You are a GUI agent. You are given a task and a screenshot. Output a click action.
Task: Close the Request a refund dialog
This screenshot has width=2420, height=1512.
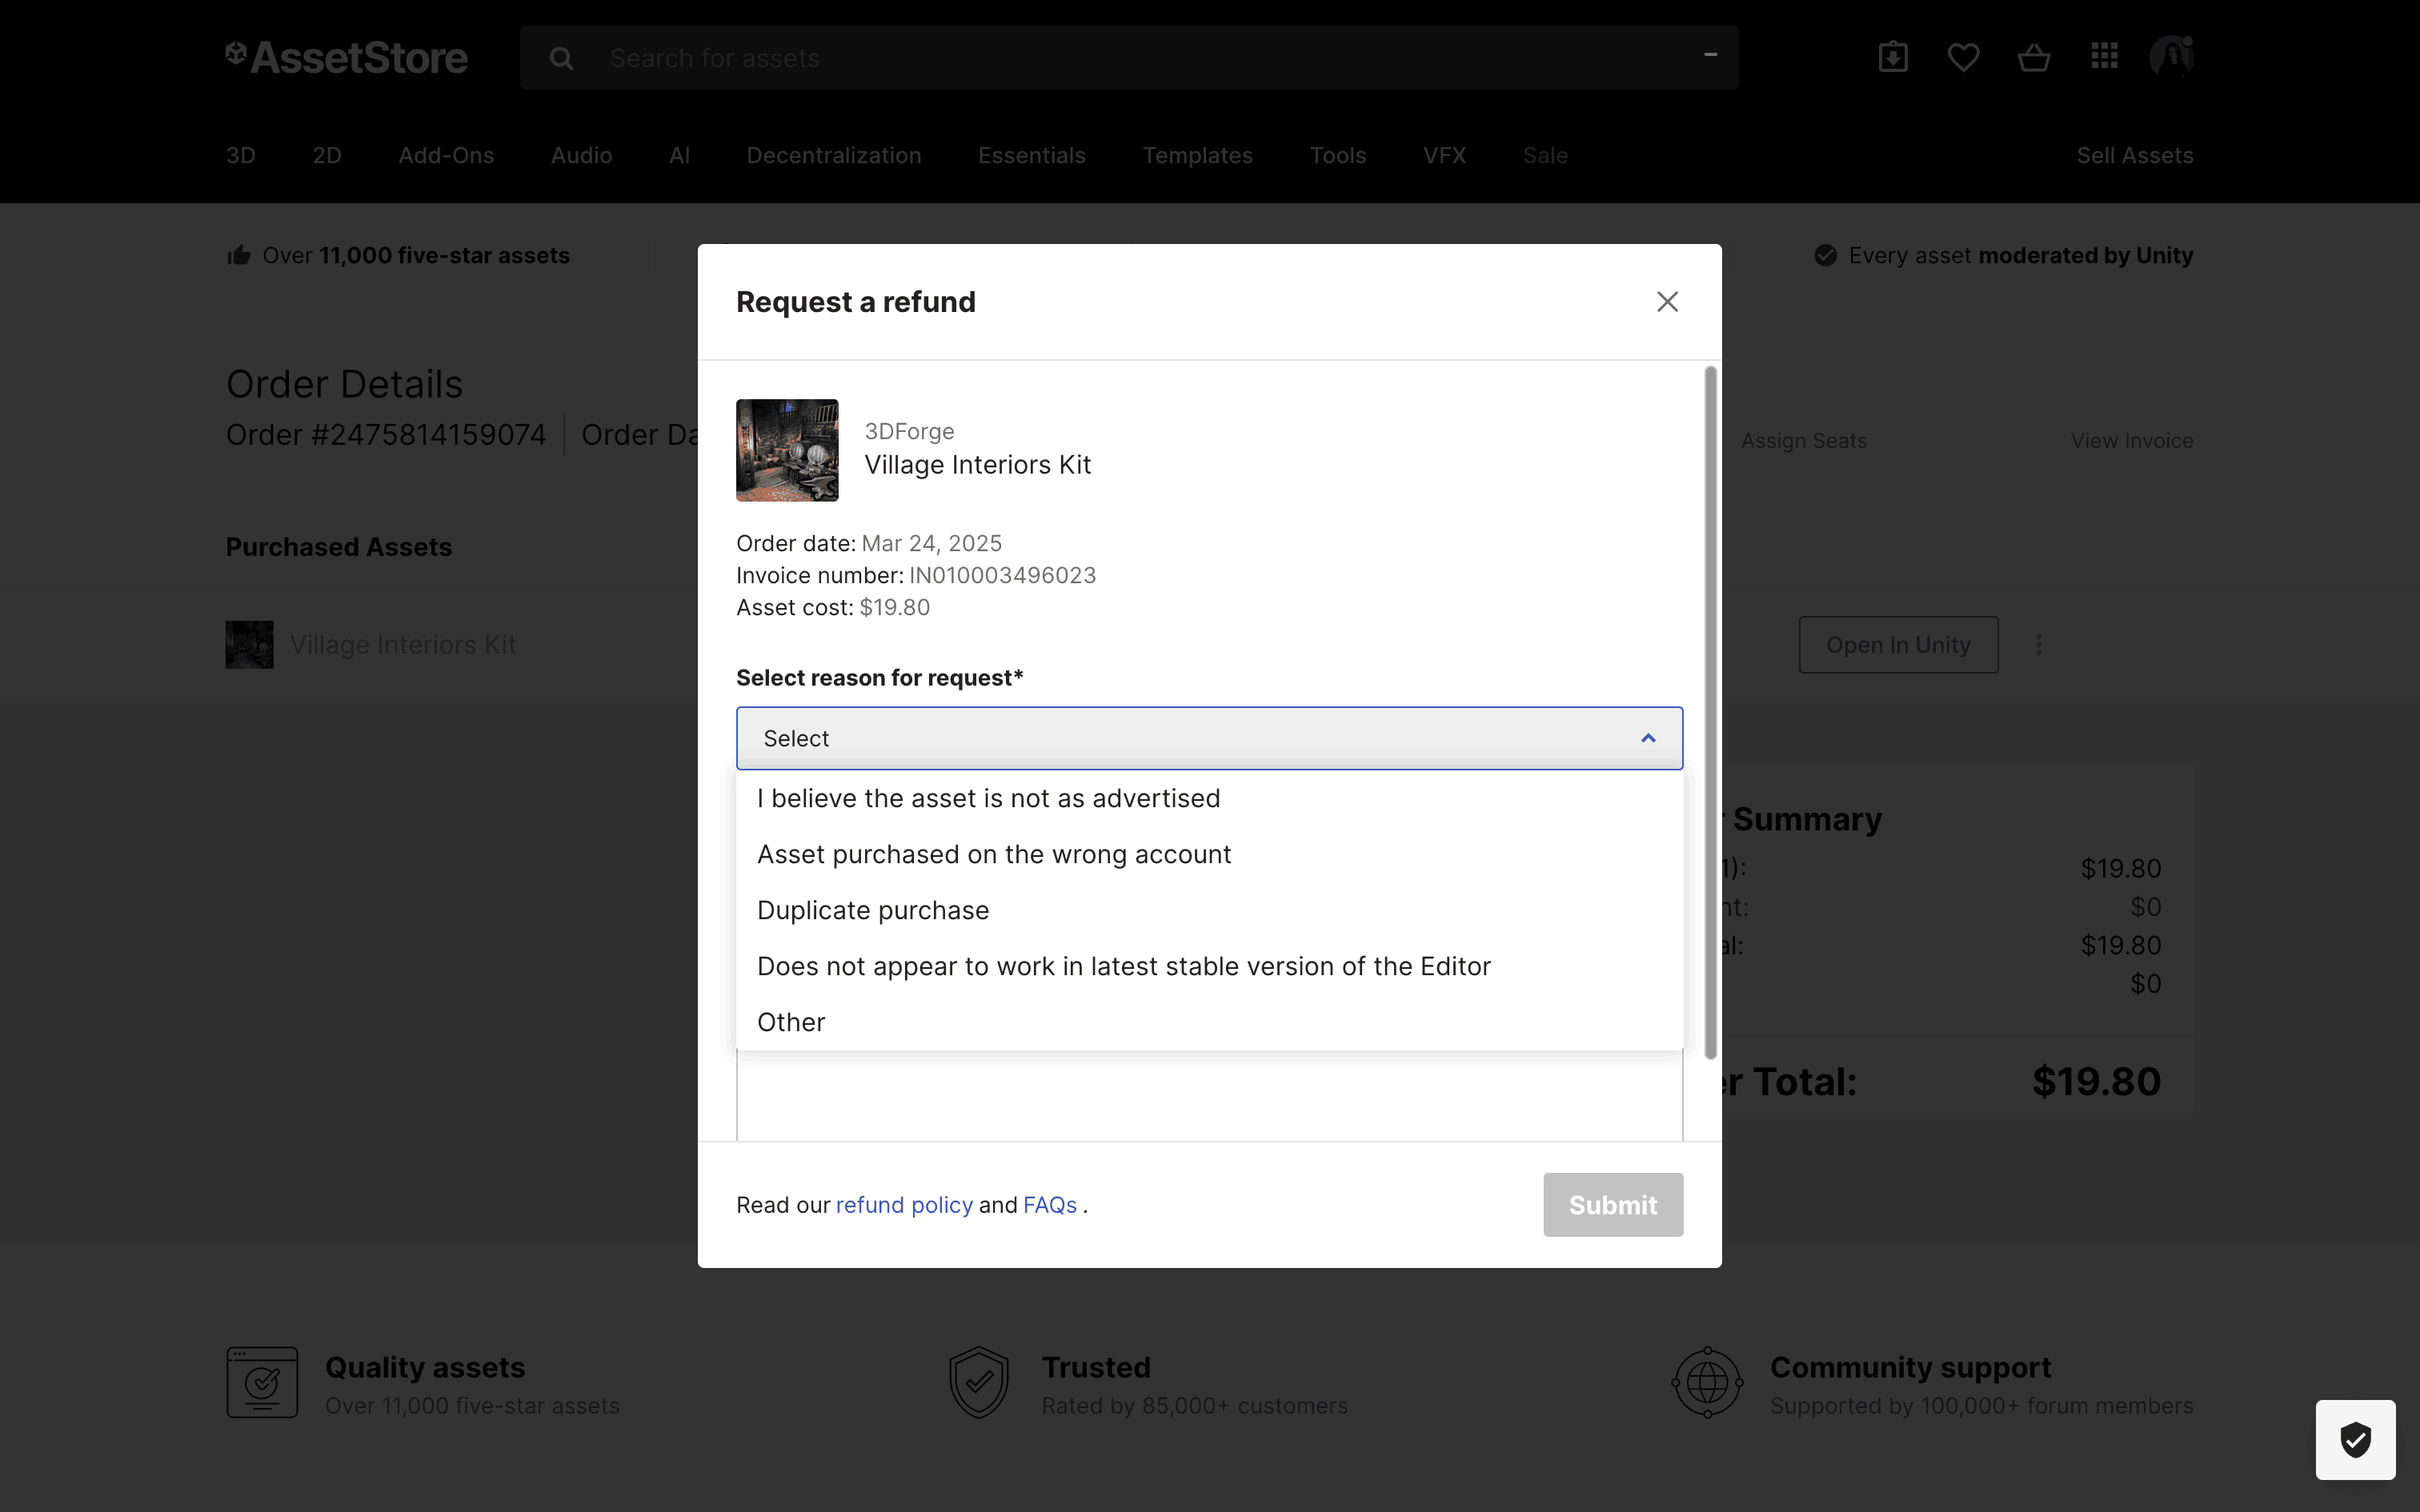[1666, 302]
